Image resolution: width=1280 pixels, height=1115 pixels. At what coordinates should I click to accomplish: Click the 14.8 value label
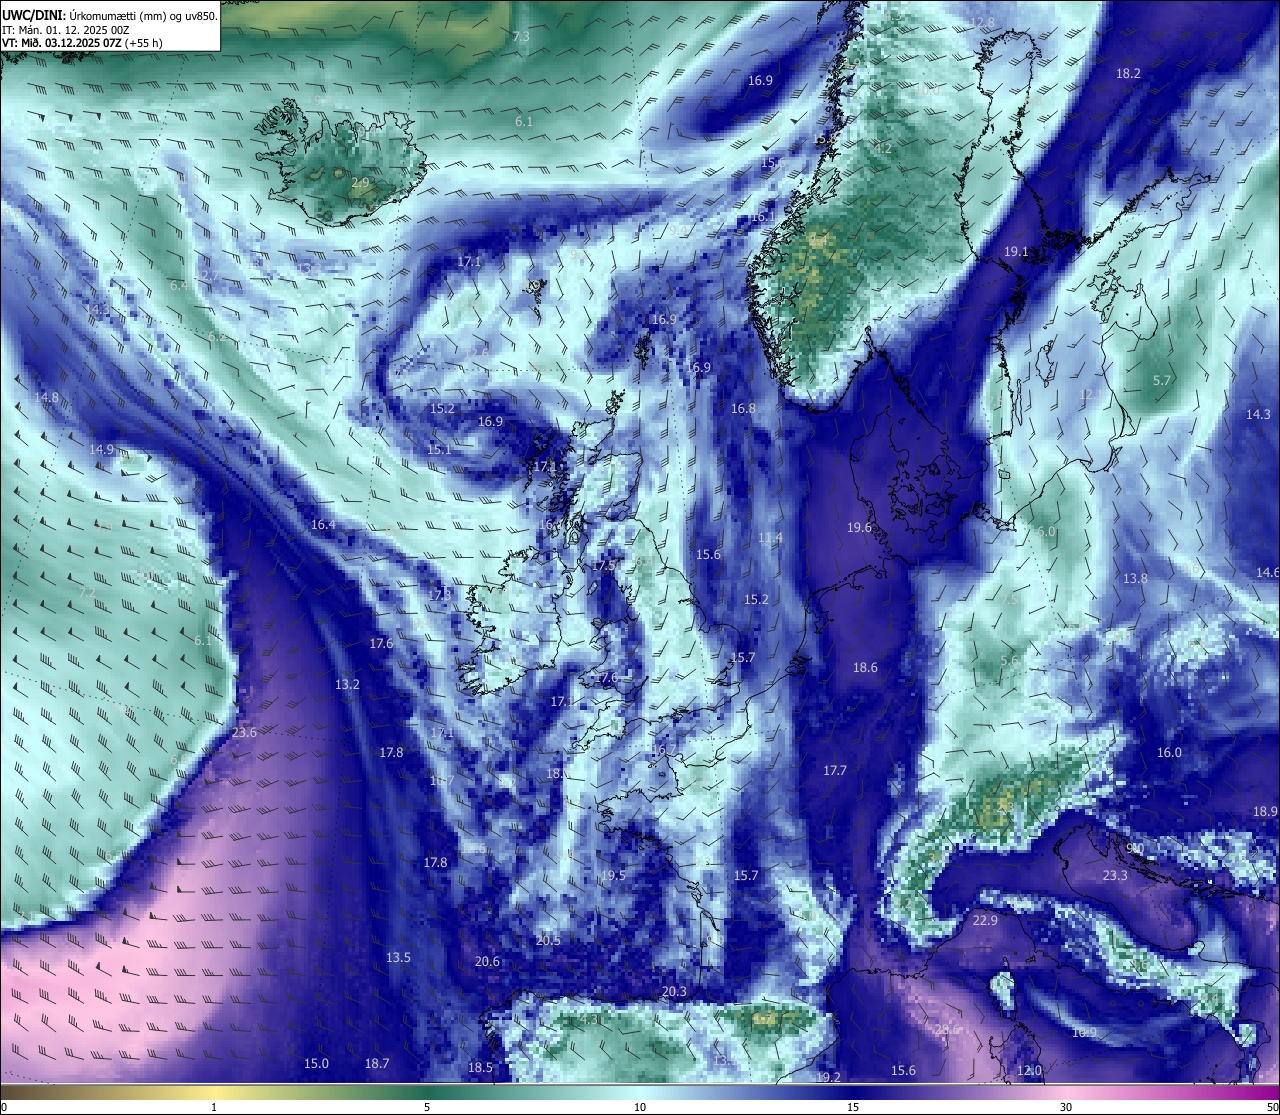coord(46,397)
